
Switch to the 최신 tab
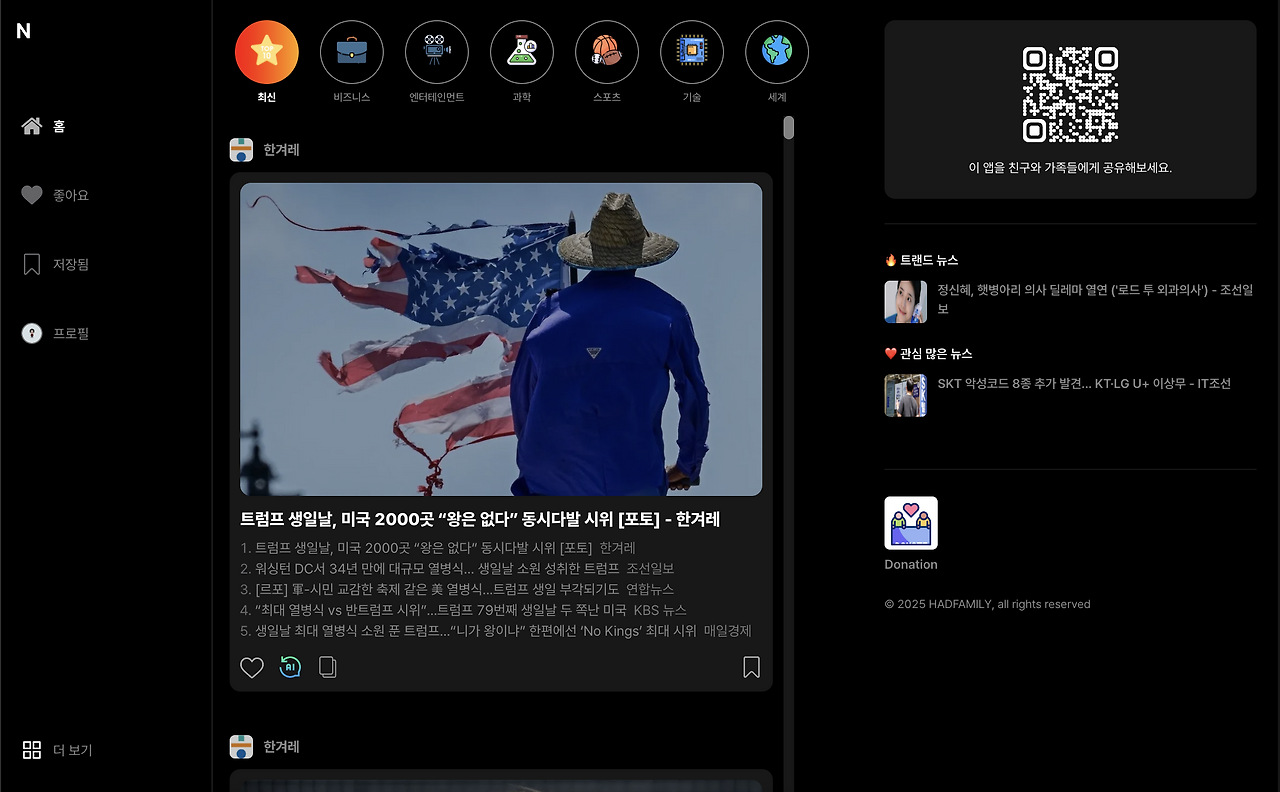click(266, 52)
